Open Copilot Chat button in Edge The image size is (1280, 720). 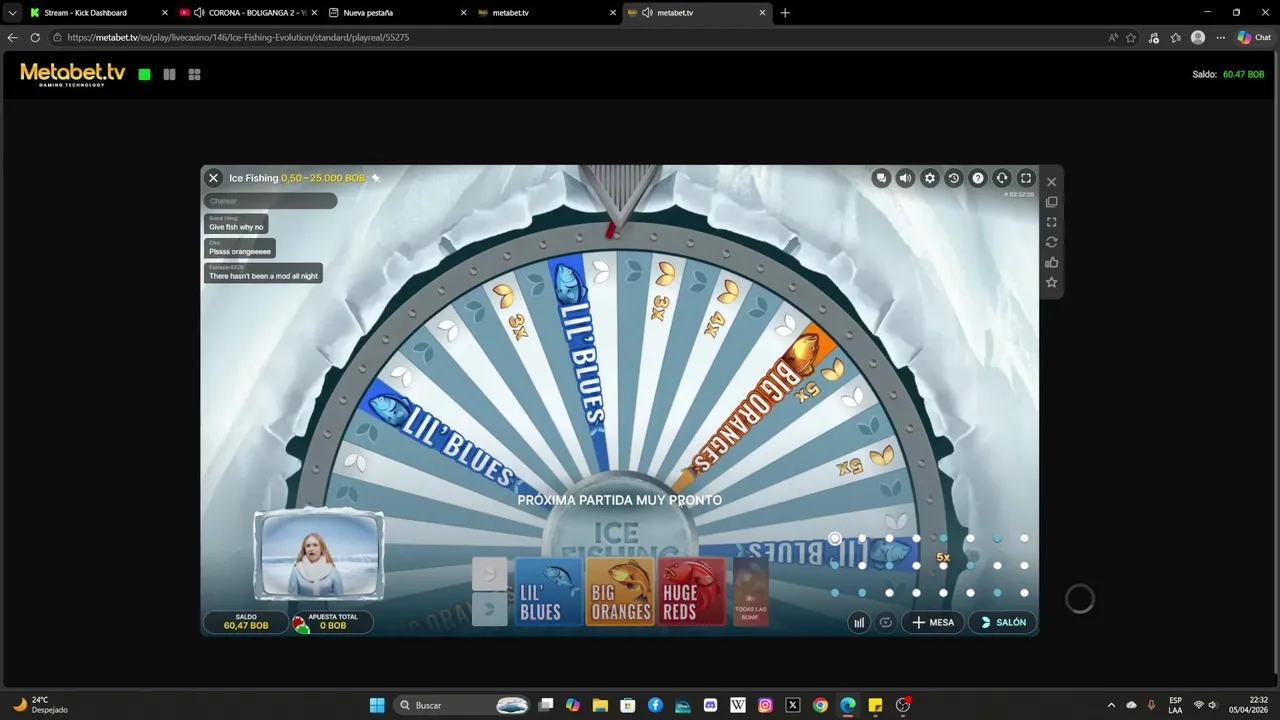[1254, 37]
